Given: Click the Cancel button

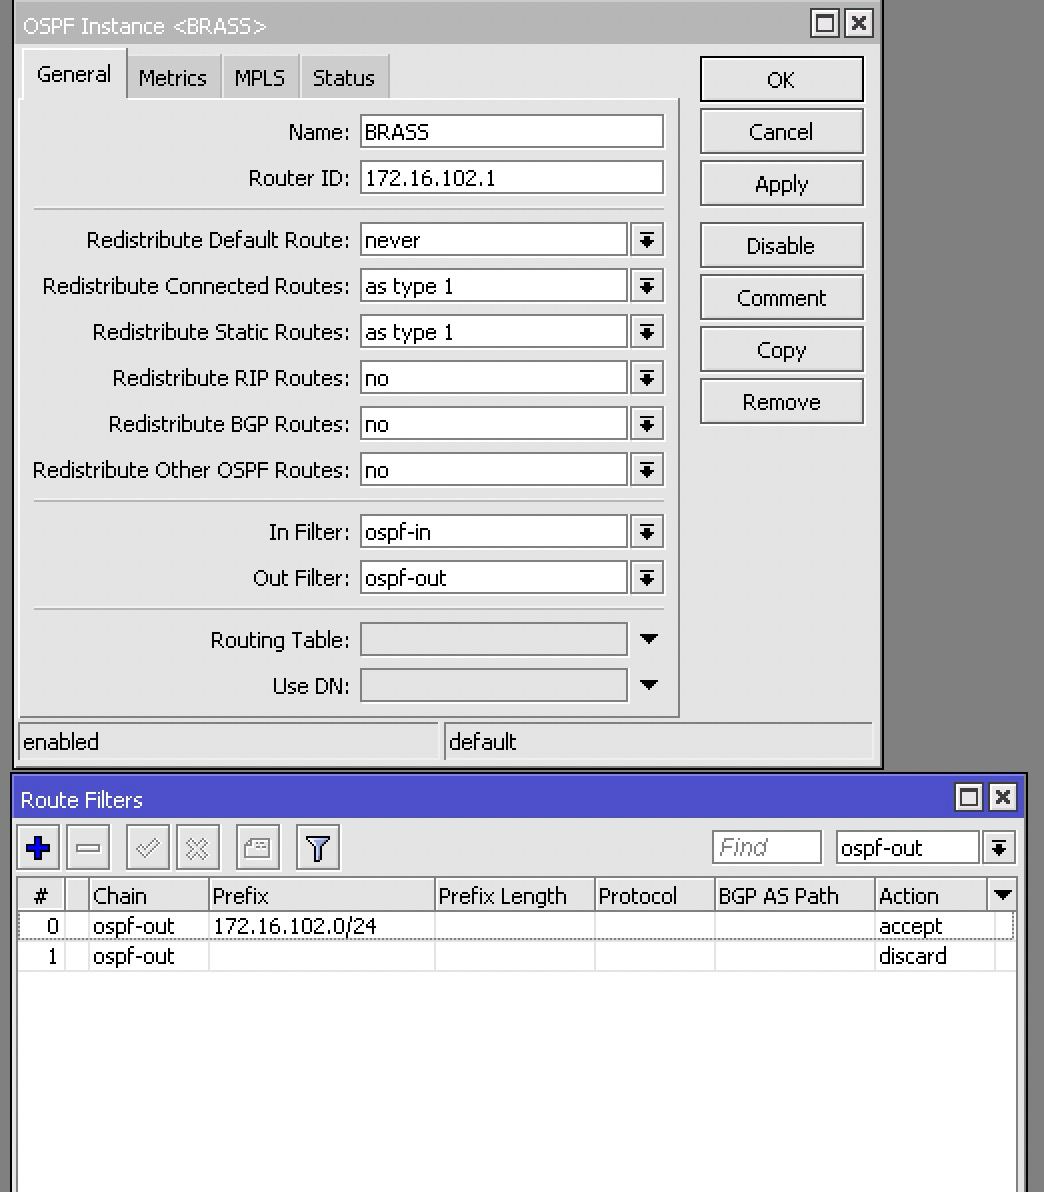Looking at the screenshot, I should point(782,132).
